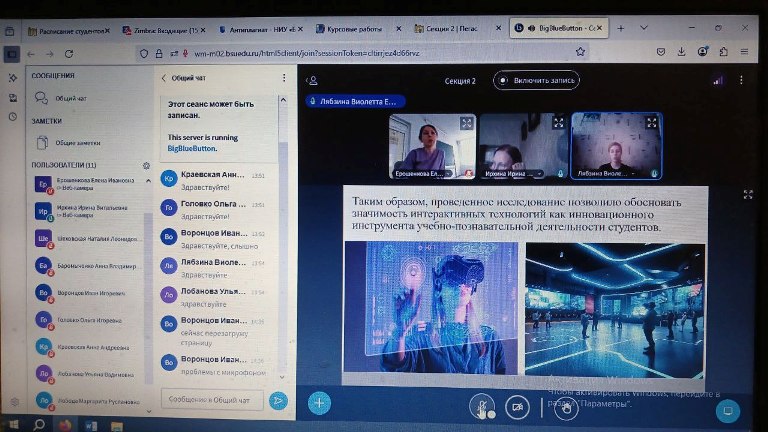Open the blue plus actions menu

319,403
